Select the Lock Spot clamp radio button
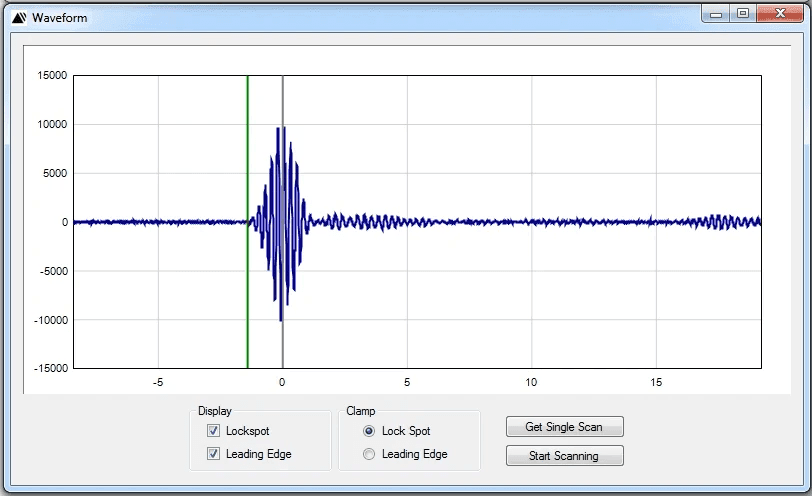This screenshot has width=812, height=496. tap(369, 431)
